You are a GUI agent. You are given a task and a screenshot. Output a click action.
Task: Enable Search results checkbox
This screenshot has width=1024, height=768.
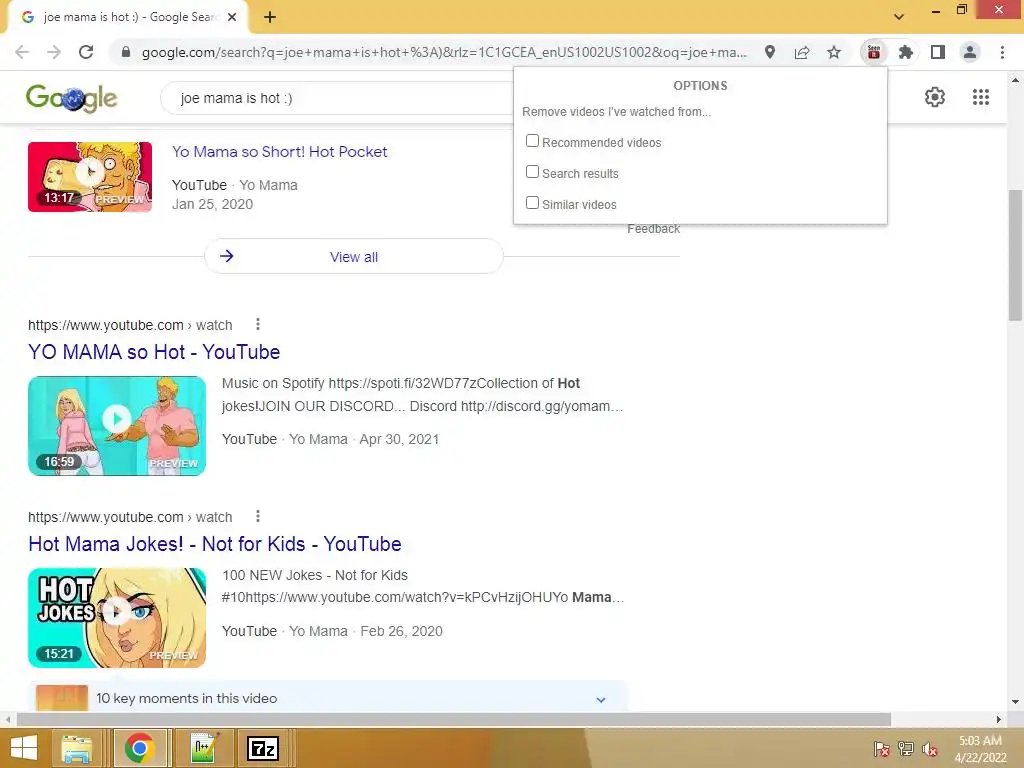point(532,171)
